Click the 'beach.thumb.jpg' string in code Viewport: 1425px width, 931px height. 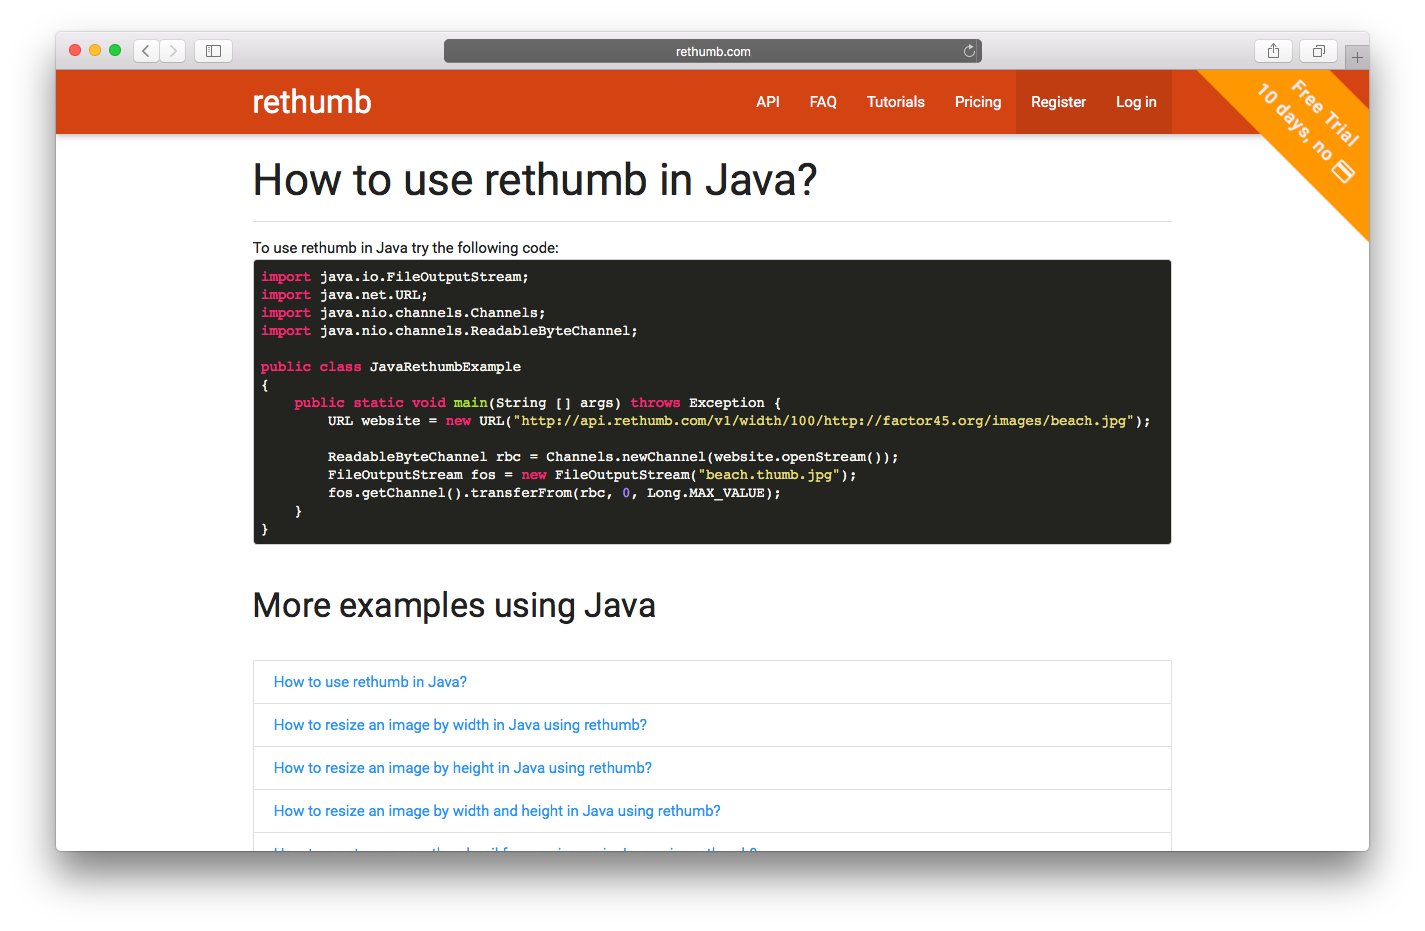click(x=769, y=475)
